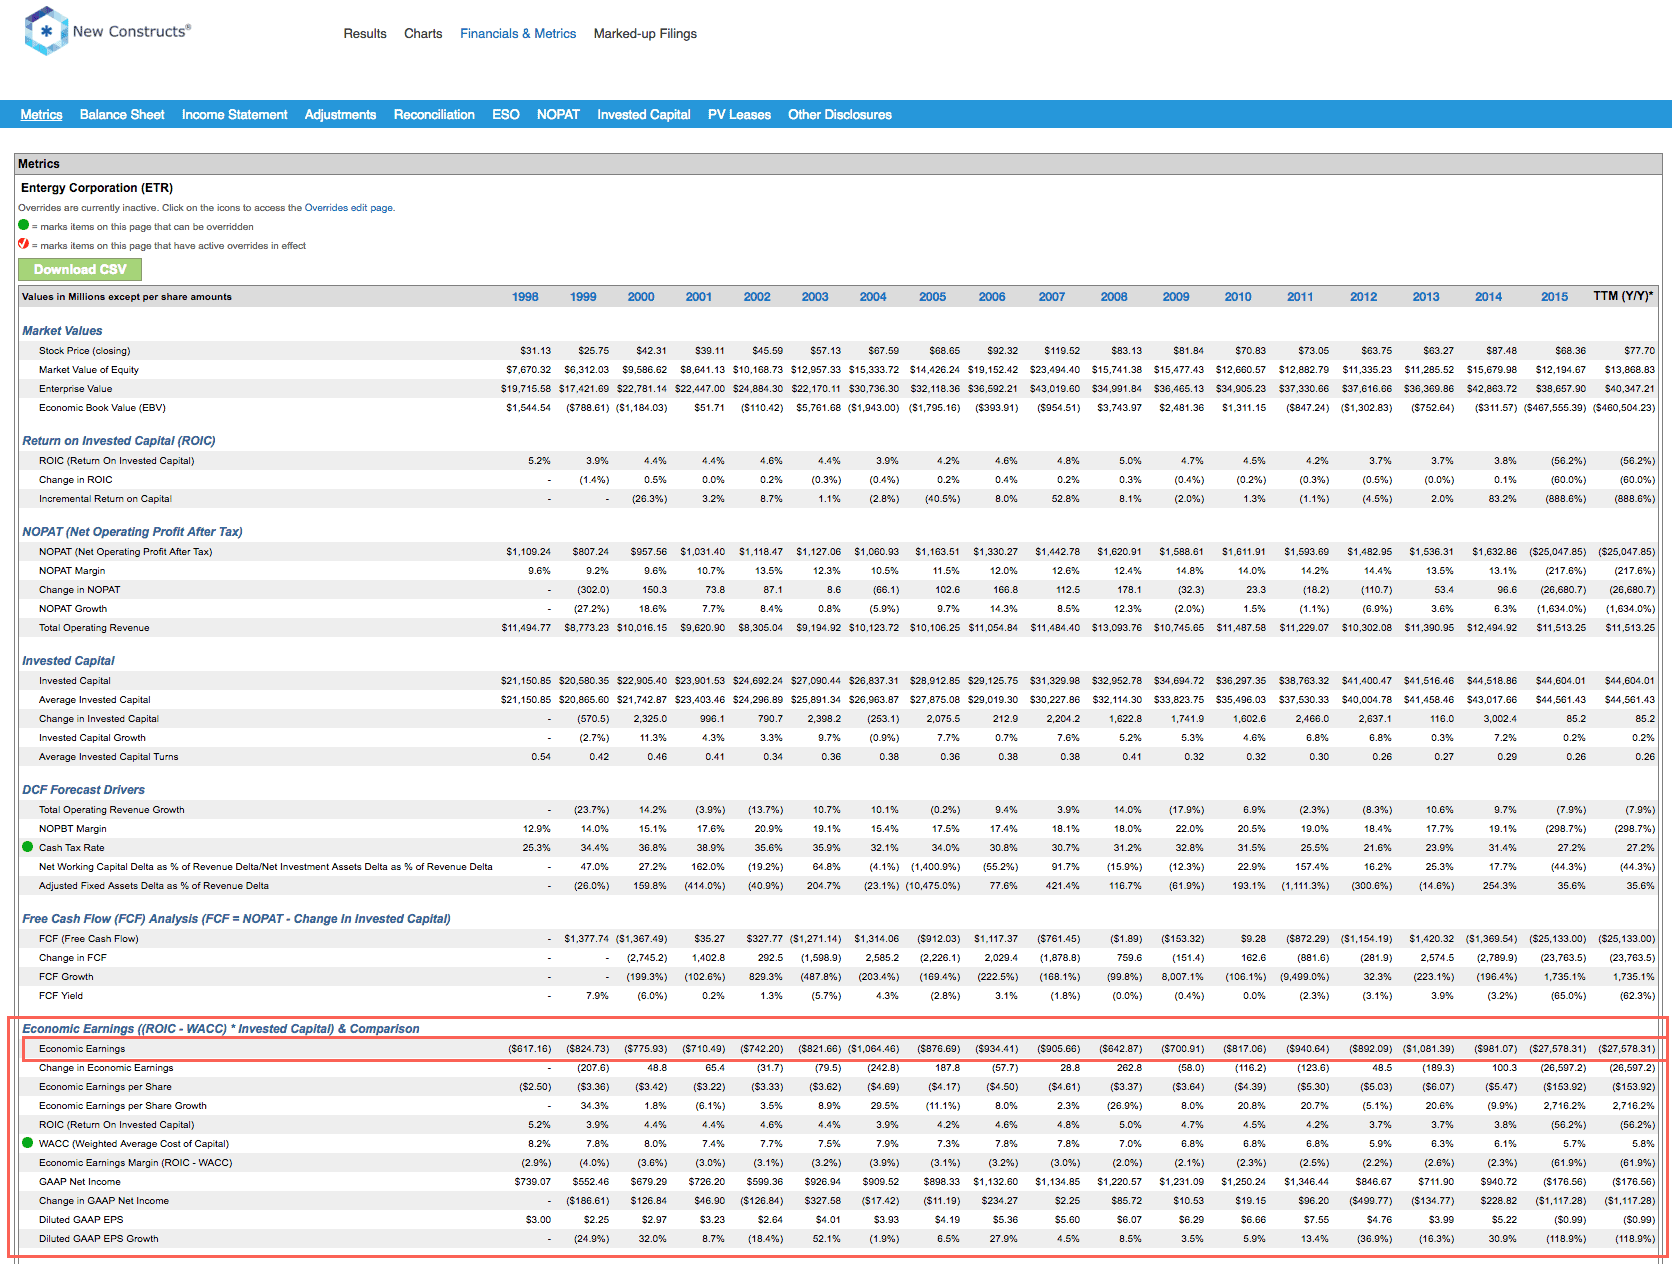Click the 1999 column header
The width and height of the screenshot is (1672, 1264).
[x=583, y=297]
